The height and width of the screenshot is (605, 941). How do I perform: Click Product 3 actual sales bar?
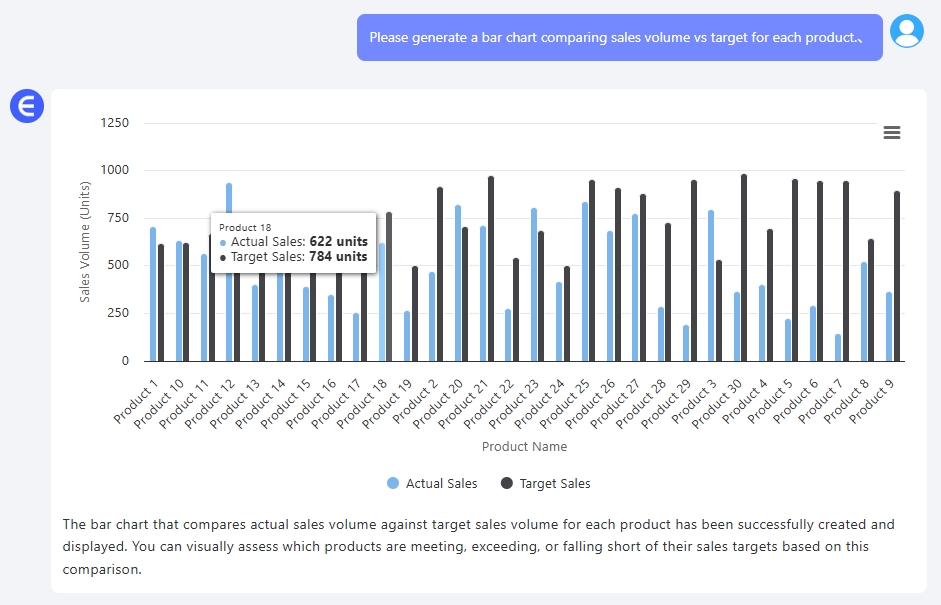click(711, 286)
